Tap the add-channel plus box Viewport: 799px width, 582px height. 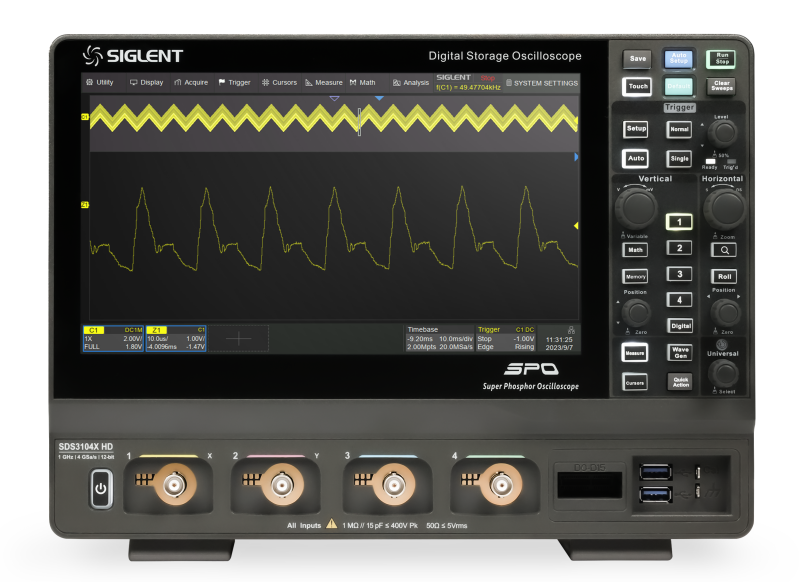coord(239,338)
